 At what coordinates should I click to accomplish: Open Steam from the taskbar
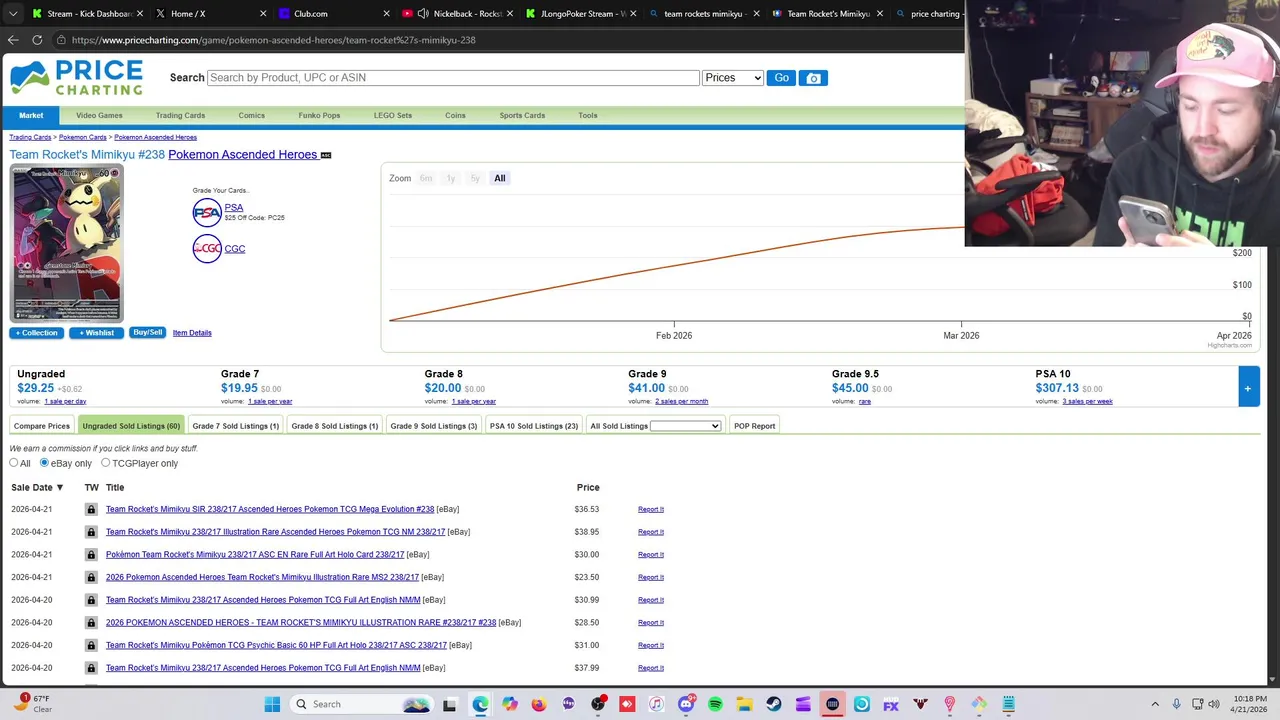(x=774, y=704)
